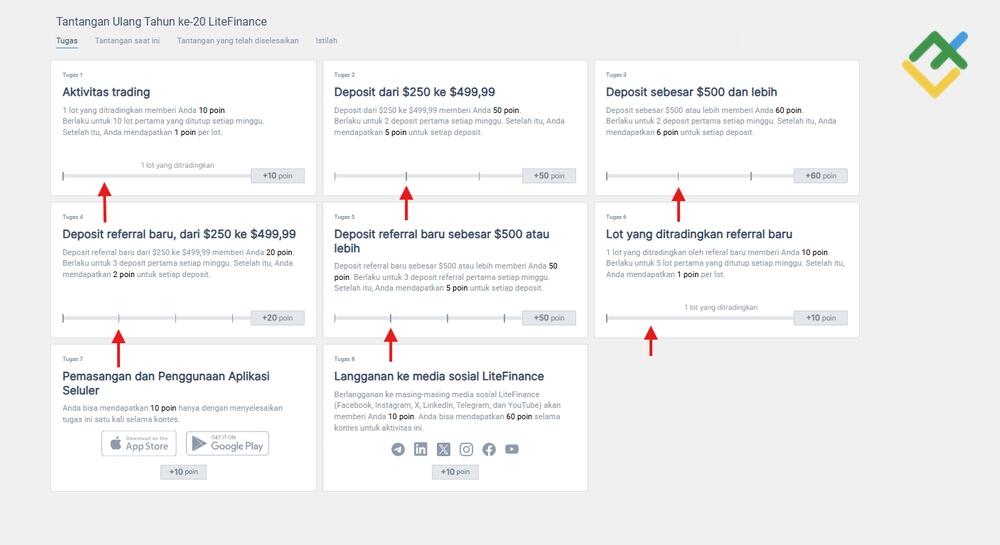The image size is (1000, 545).
Task: Click the Deposit dari $250 ke $499,99 heading
Action: click(415, 92)
